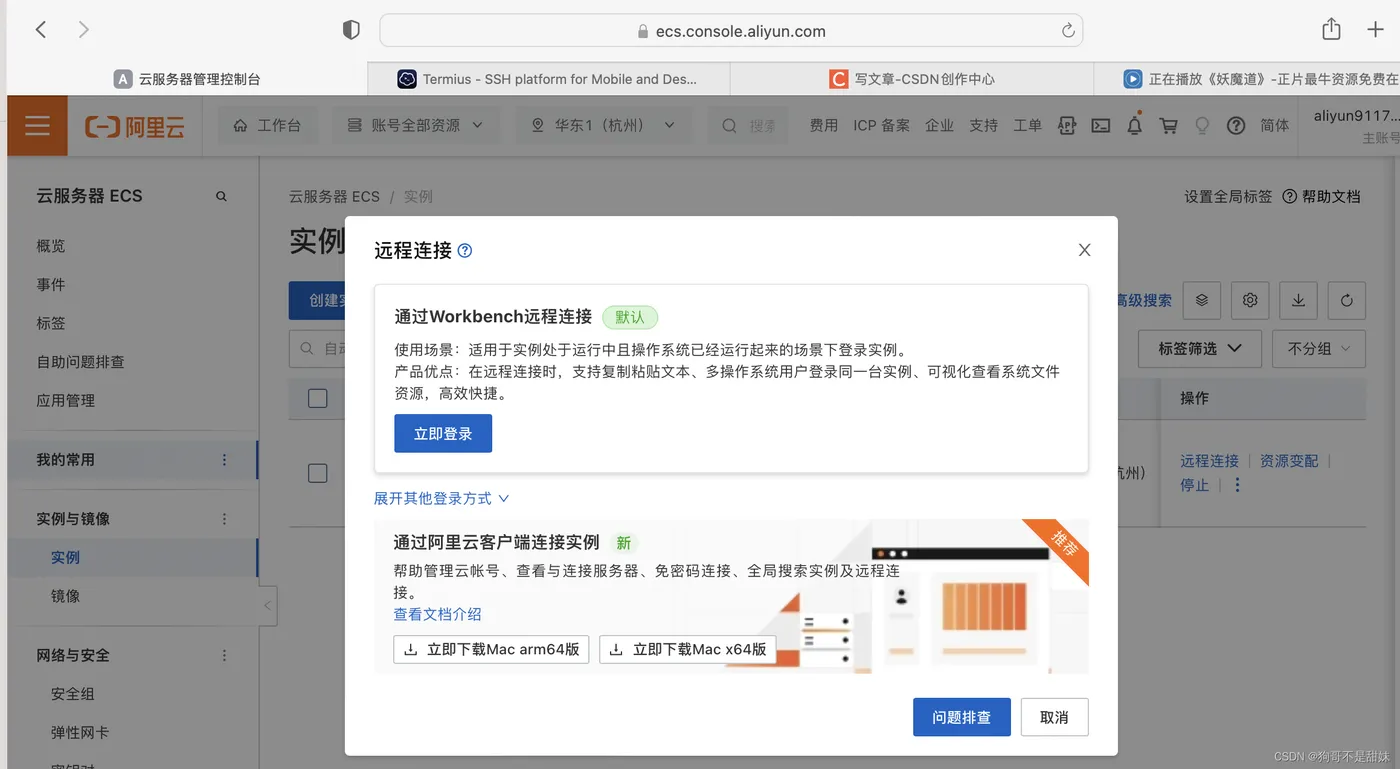Collapse the left sidebar with the arrow handle

click(x=267, y=606)
